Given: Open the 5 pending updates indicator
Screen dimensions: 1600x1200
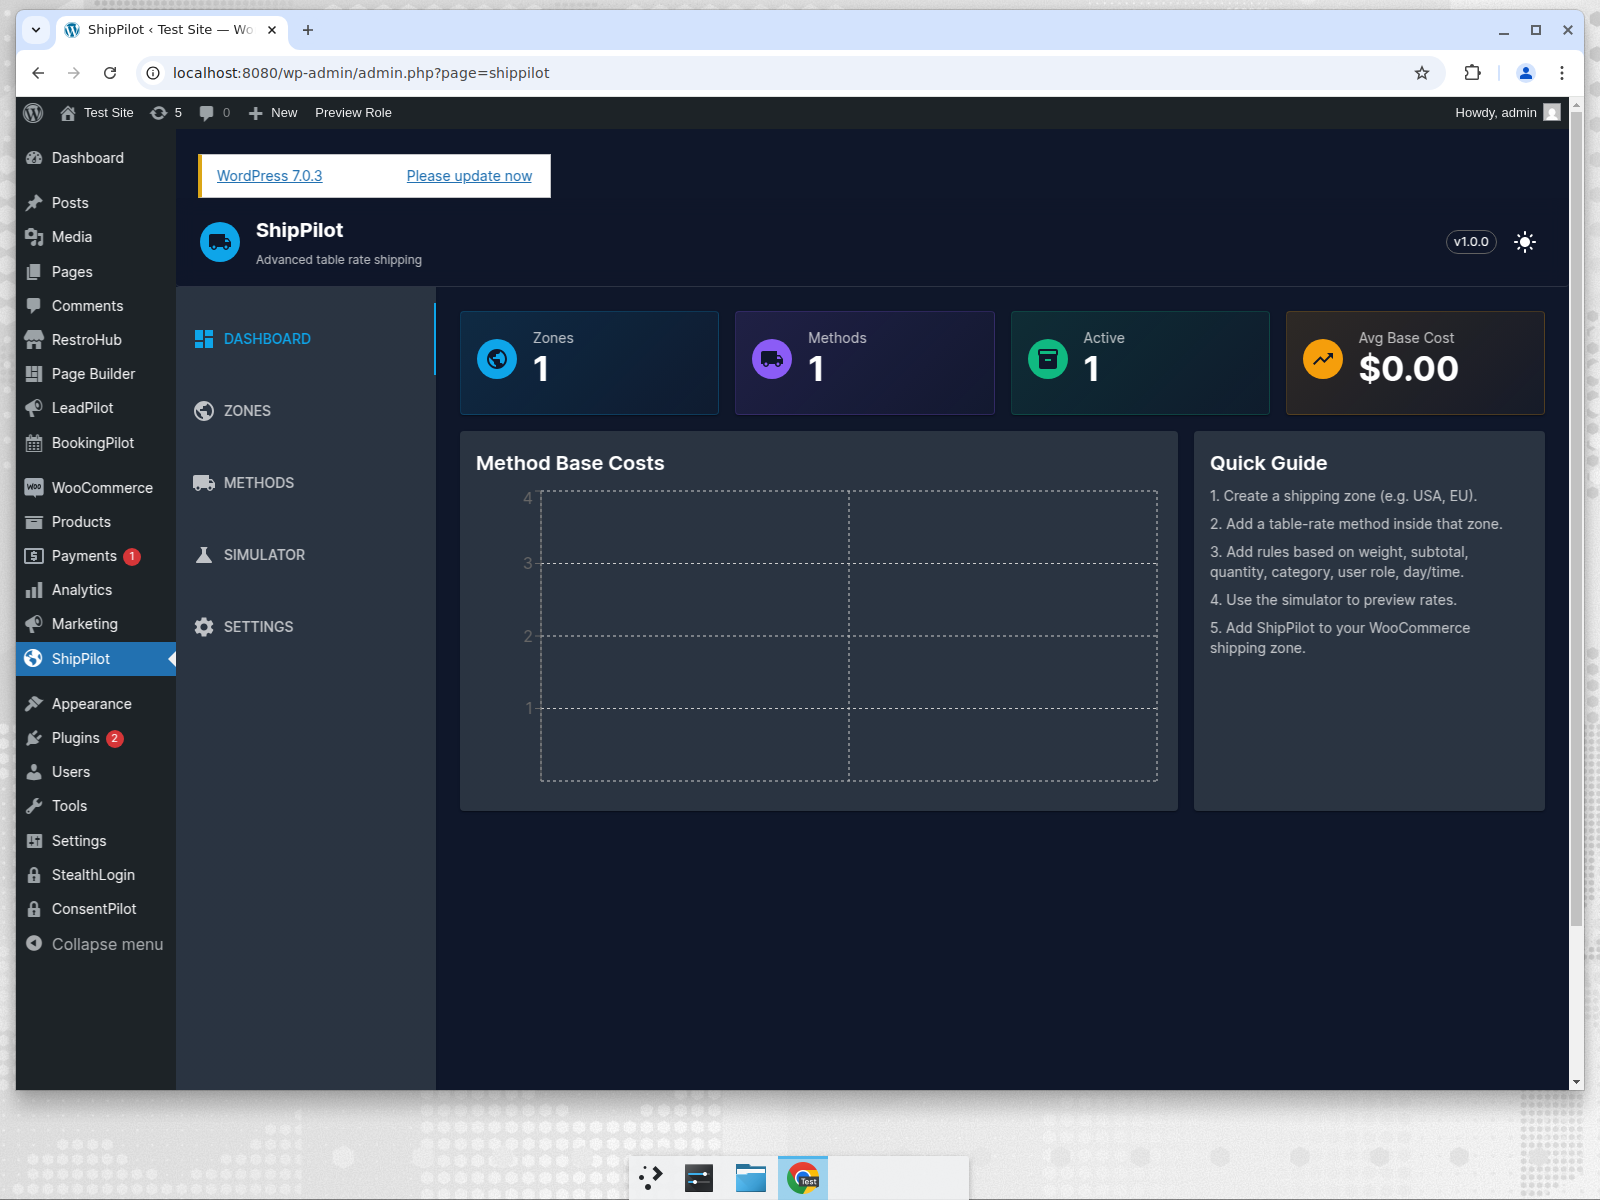Looking at the screenshot, I should pyautogui.click(x=166, y=113).
